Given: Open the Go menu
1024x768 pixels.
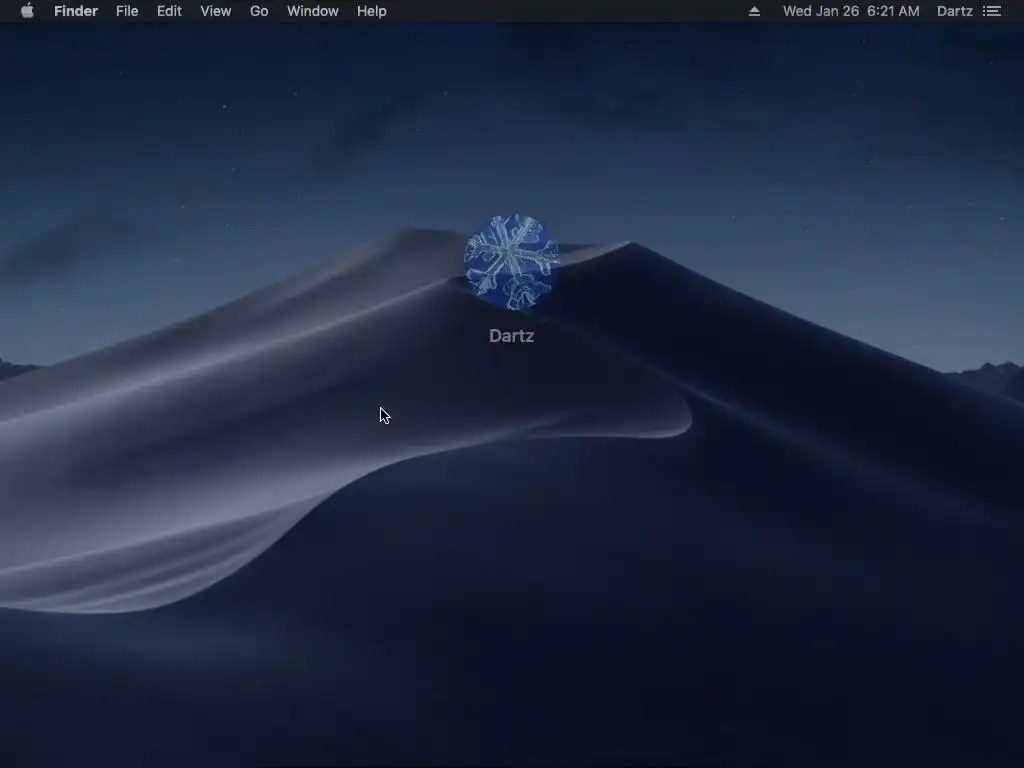Looking at the screenshot, I should [x=259, y=11].
